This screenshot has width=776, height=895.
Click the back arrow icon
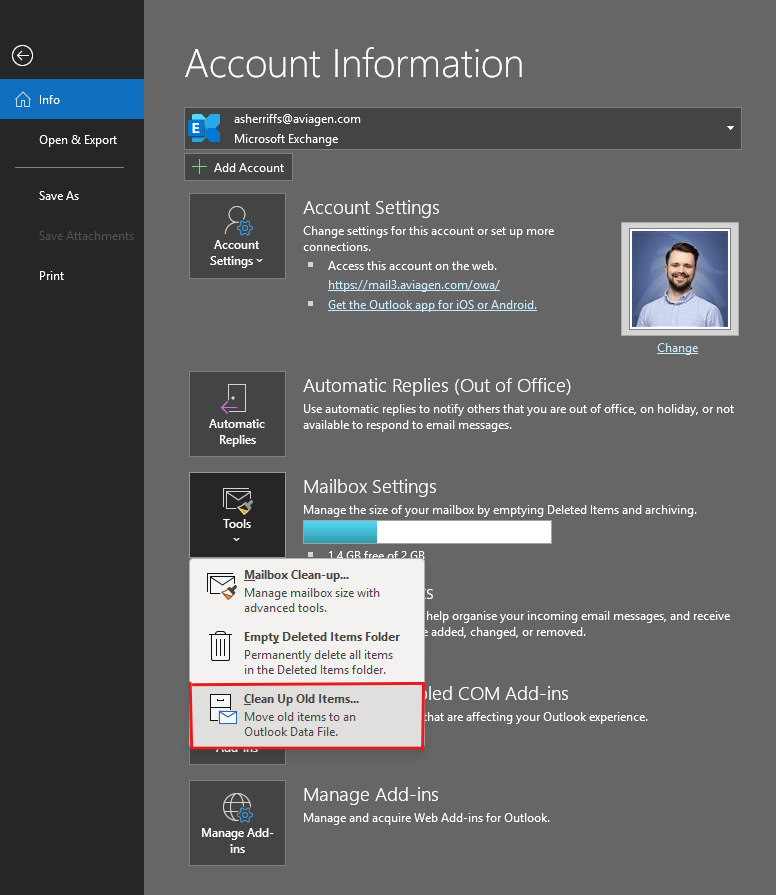click(22, 56)
